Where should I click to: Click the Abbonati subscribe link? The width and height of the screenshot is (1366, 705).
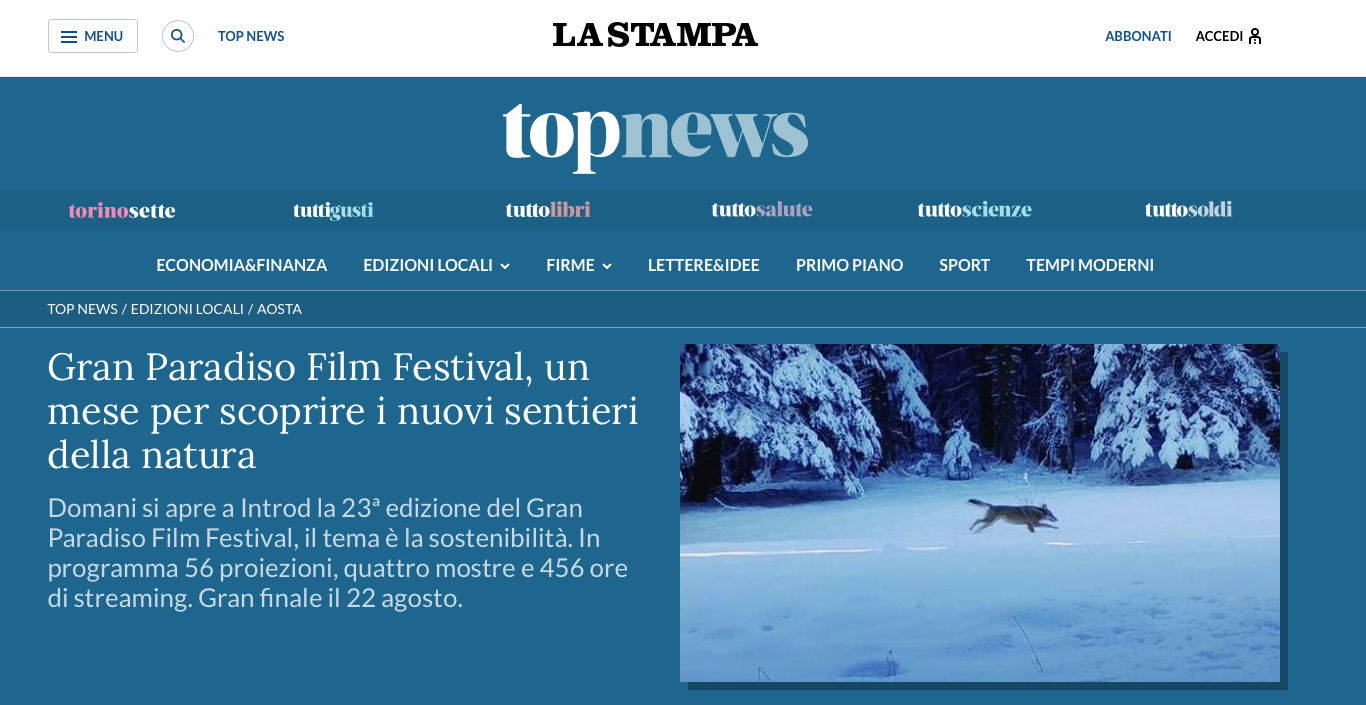1138,36
